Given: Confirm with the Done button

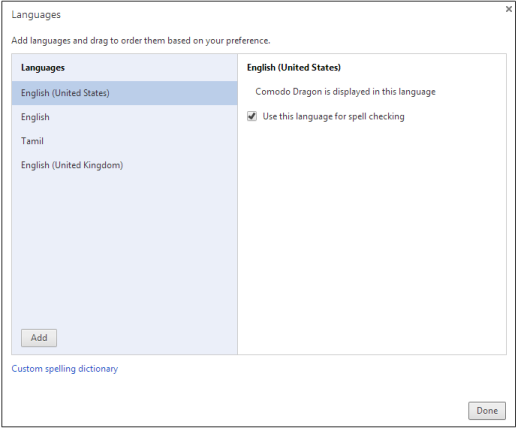Looking at the screenshot, I should pos(487,410).
